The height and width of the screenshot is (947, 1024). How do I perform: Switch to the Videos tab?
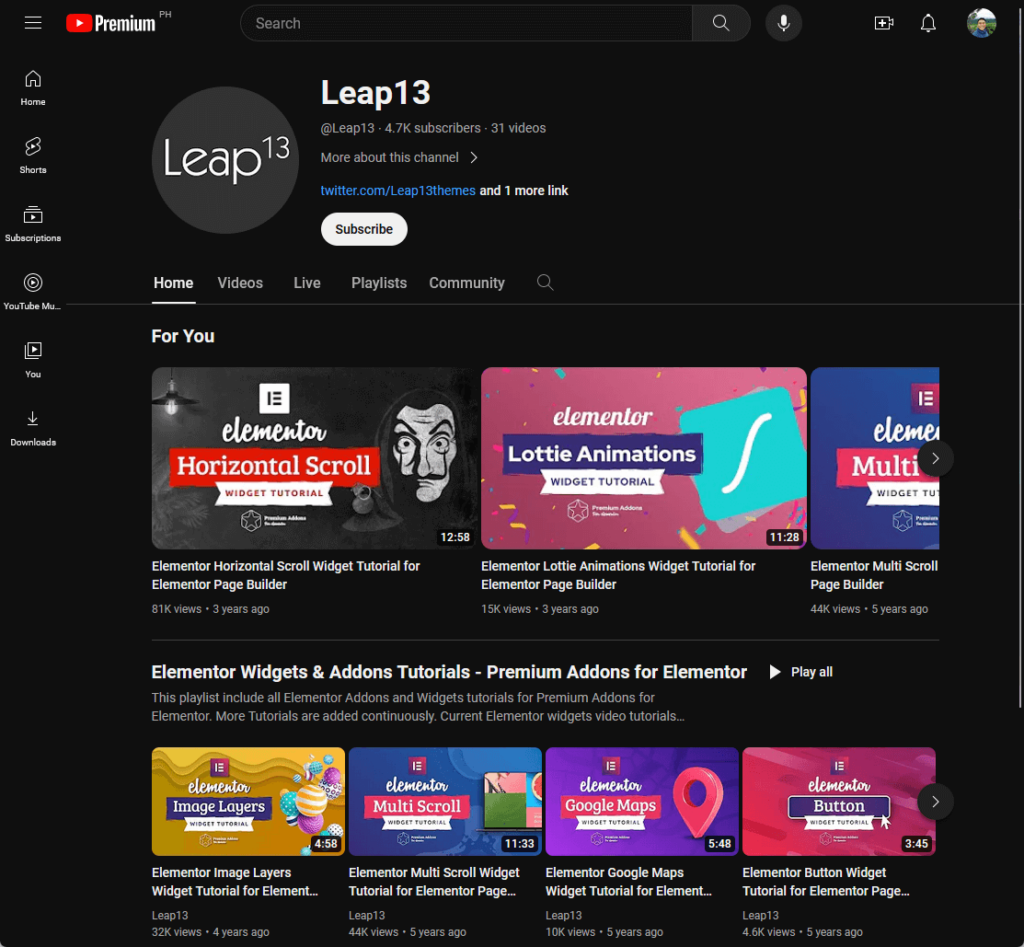point(240,283)
